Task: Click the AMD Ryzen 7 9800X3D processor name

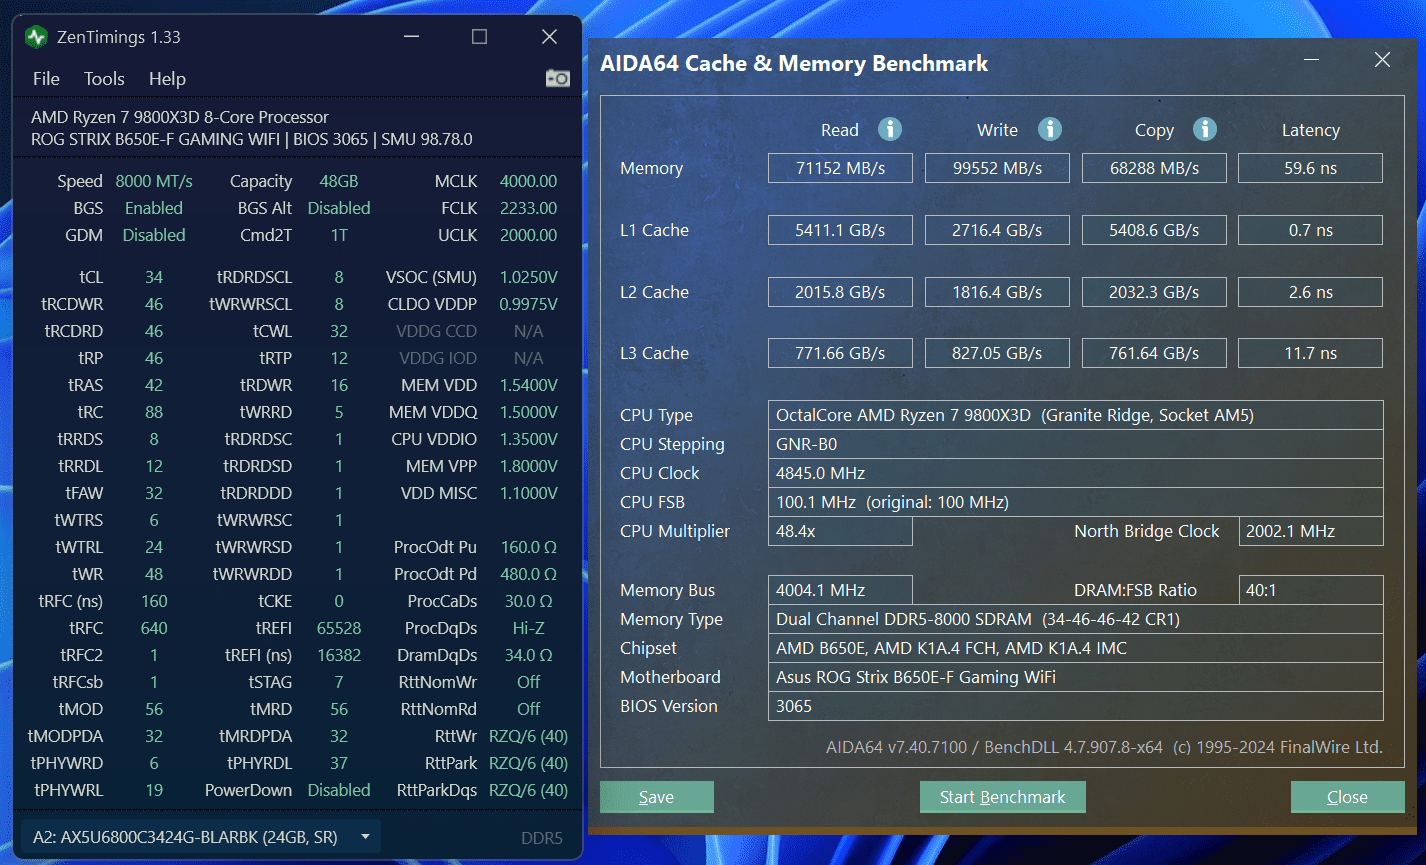Action: click(179, 117)
